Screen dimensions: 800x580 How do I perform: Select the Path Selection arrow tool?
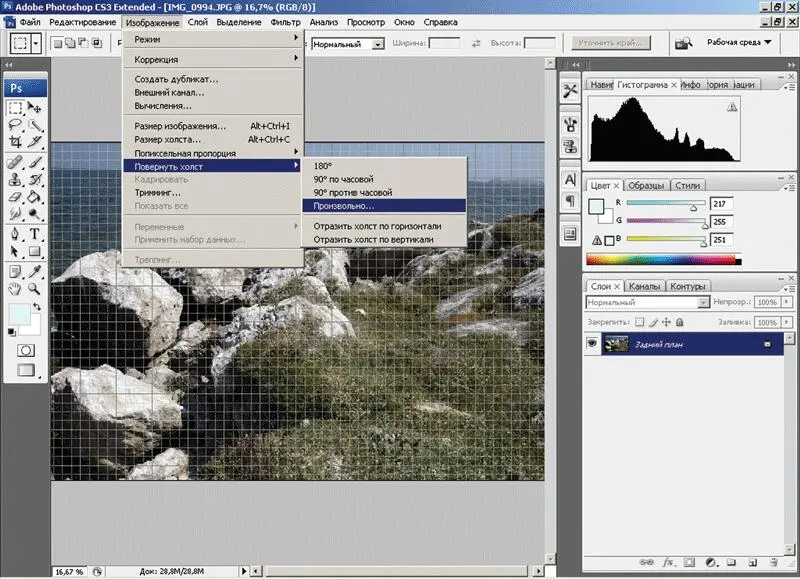click(15, 251)
